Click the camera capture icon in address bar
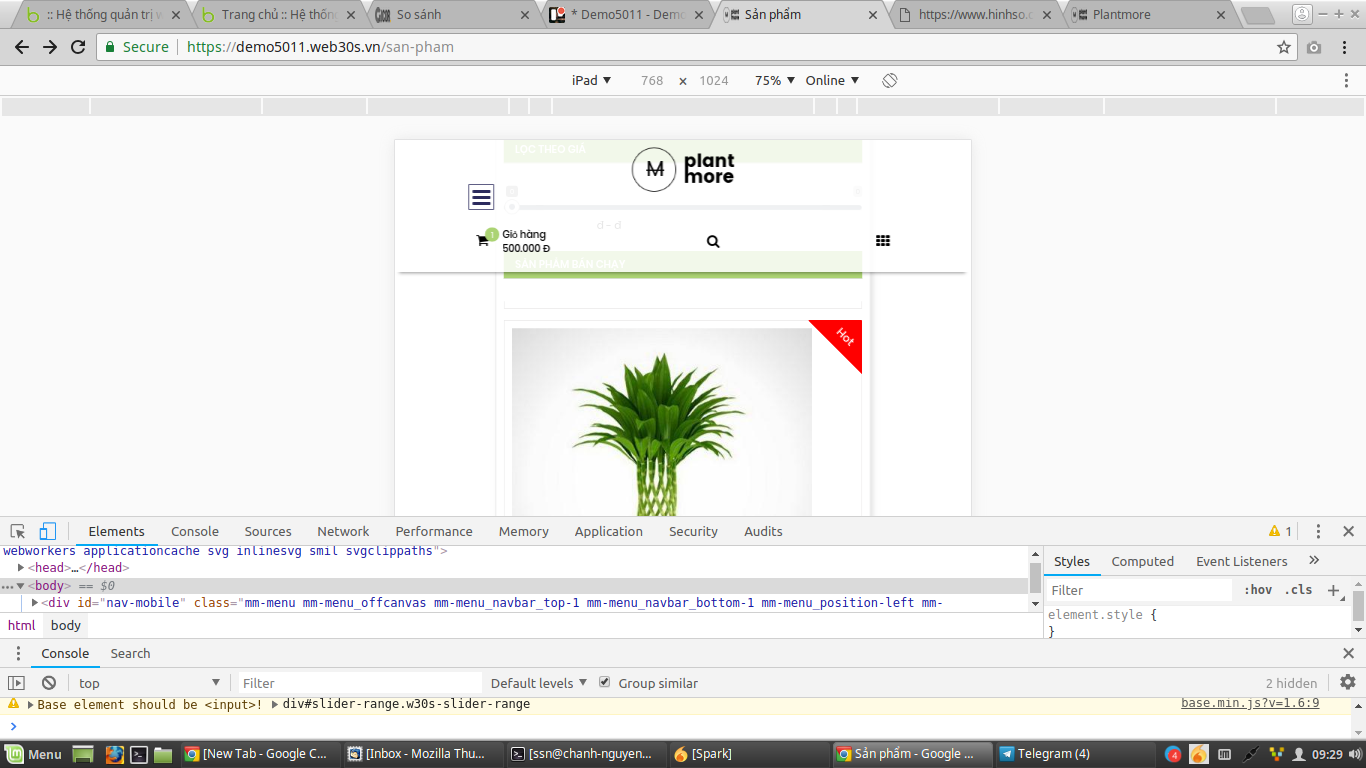The height and width of the screenshot is (768, 1366). point(1314,47)
